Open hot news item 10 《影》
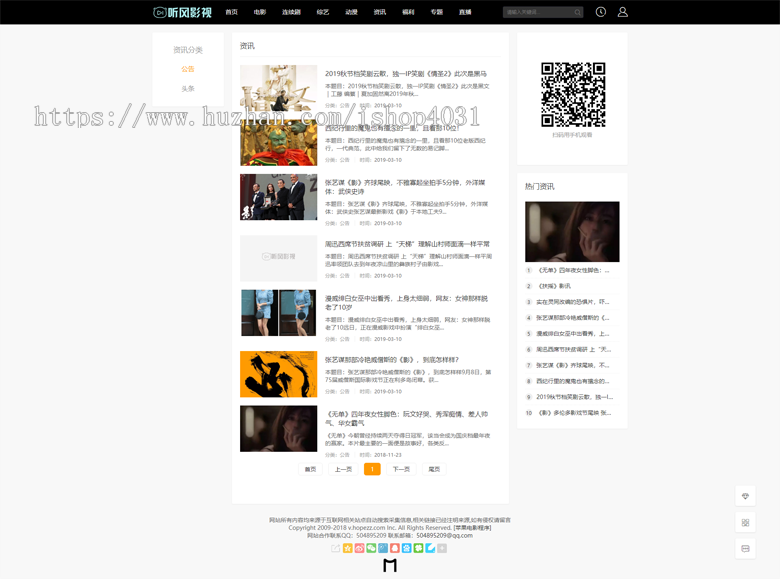The image size is (780, 579). (574, 413)
